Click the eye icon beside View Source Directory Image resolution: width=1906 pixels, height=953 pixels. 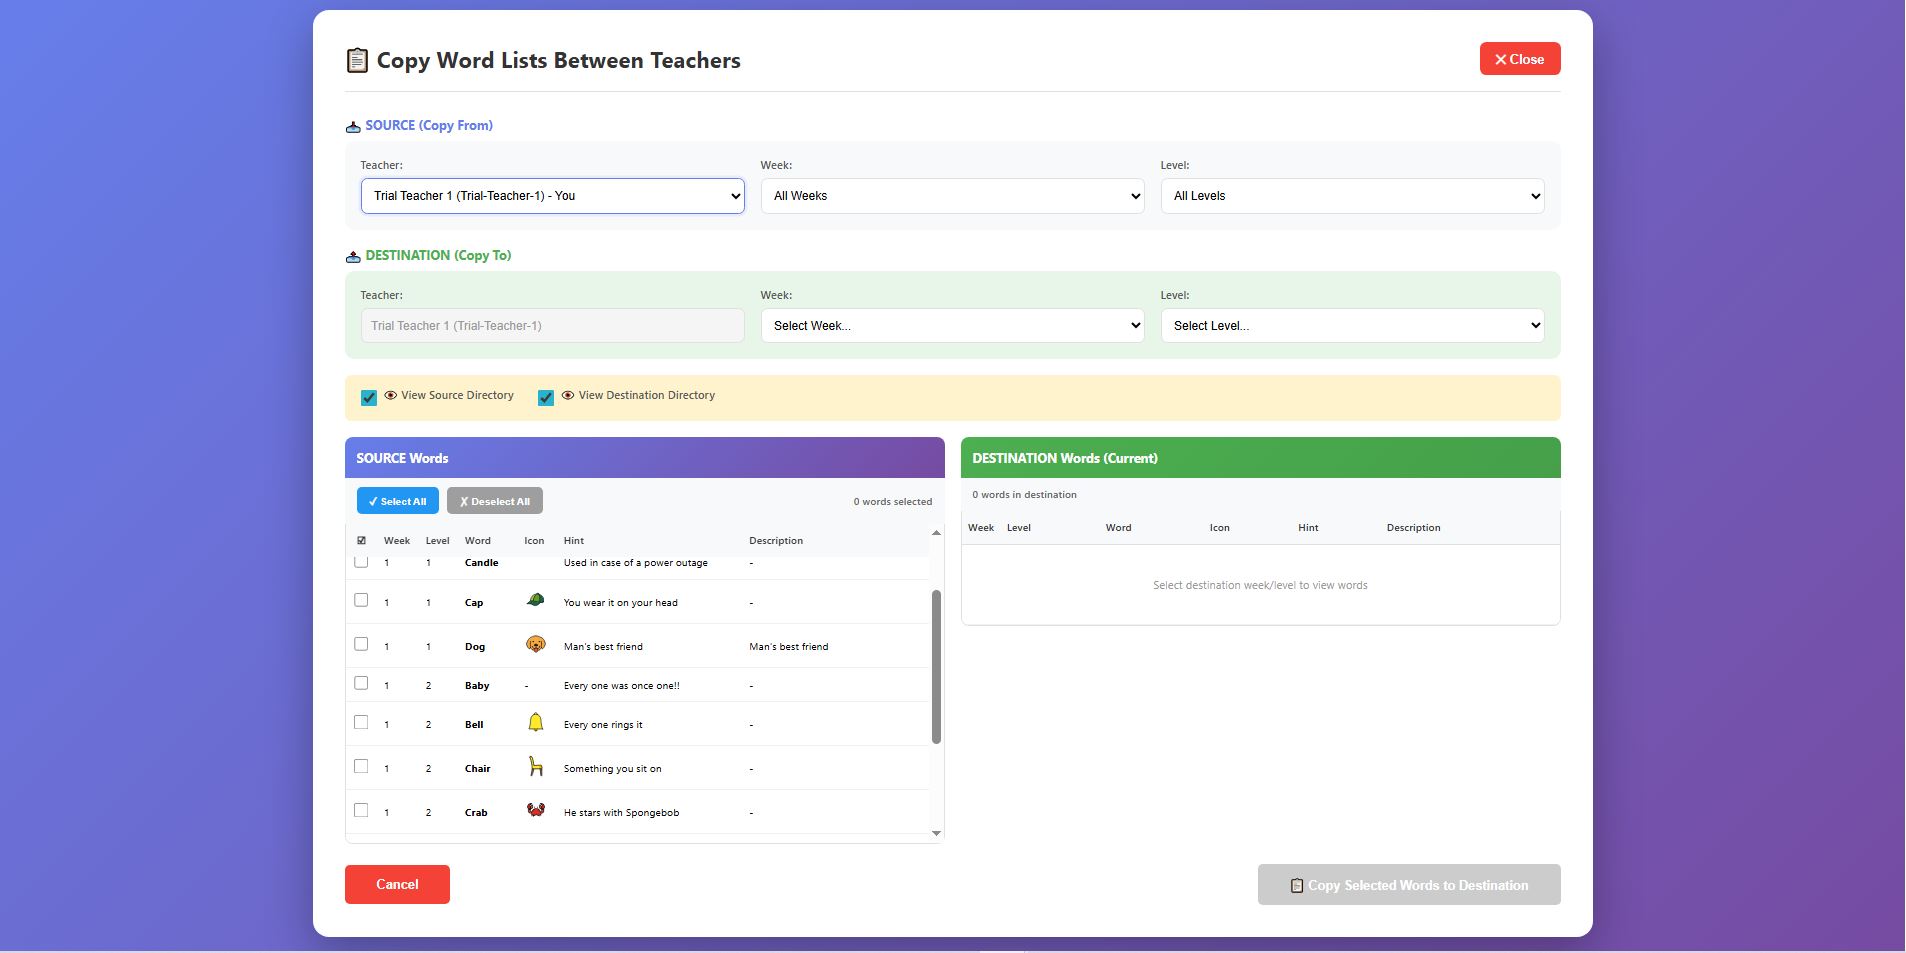pyautogui.click(x=391, y=396)
